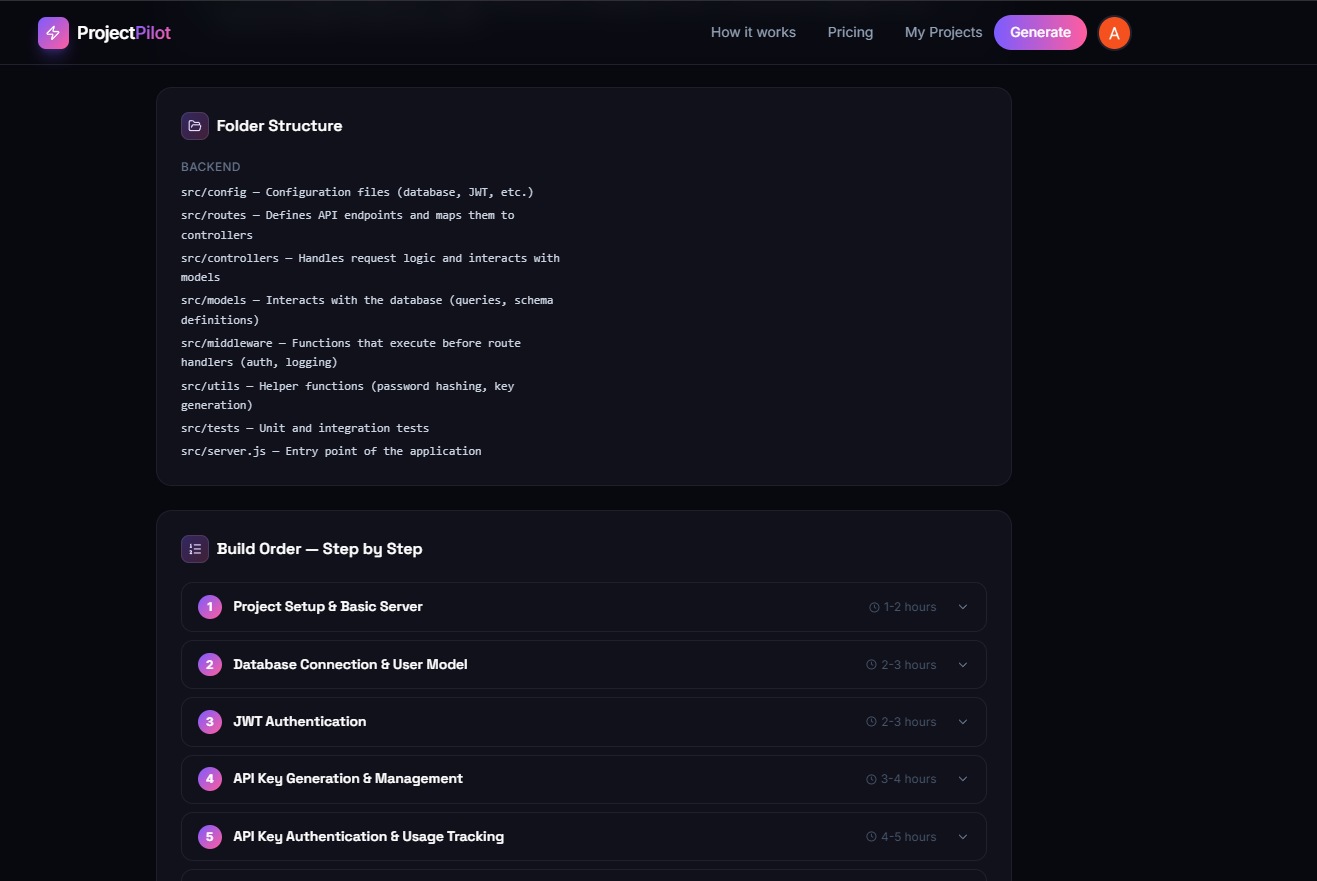Go to the Pricing page
Image resolution: width=1317 pixels, height=881 pixels.
click(x=850, y=32)
